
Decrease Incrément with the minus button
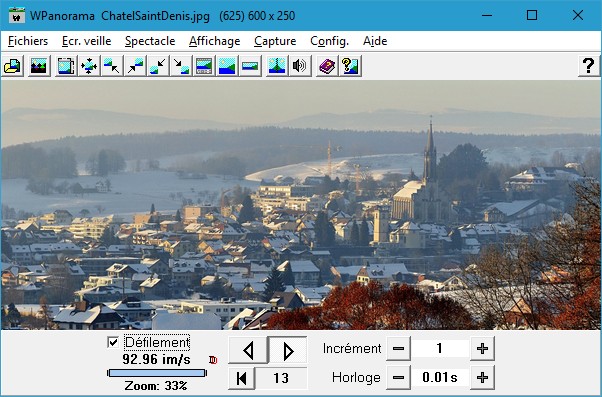tap(399, 349)
